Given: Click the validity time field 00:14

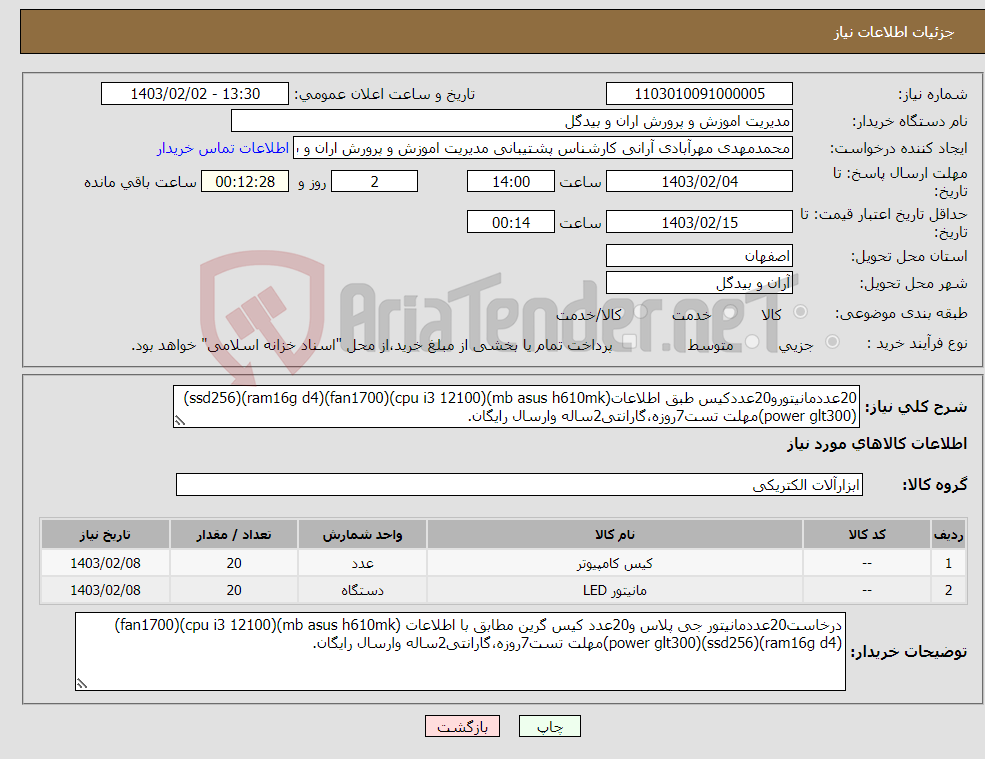Looking at the screenshot, I should tap(511, 222).
